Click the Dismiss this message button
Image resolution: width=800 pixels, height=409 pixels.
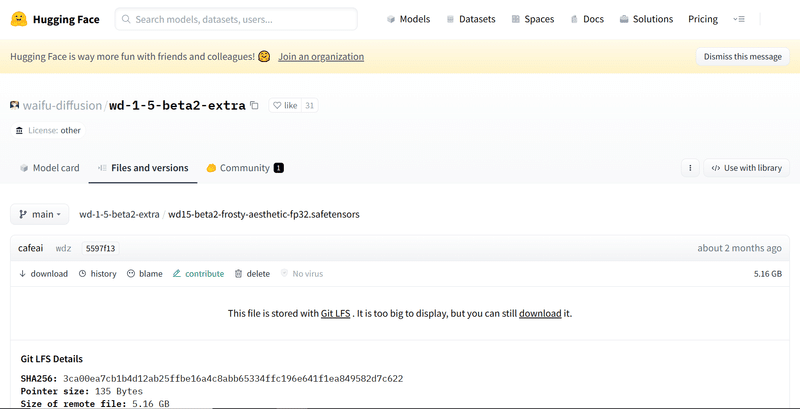(x=742, y=57)
